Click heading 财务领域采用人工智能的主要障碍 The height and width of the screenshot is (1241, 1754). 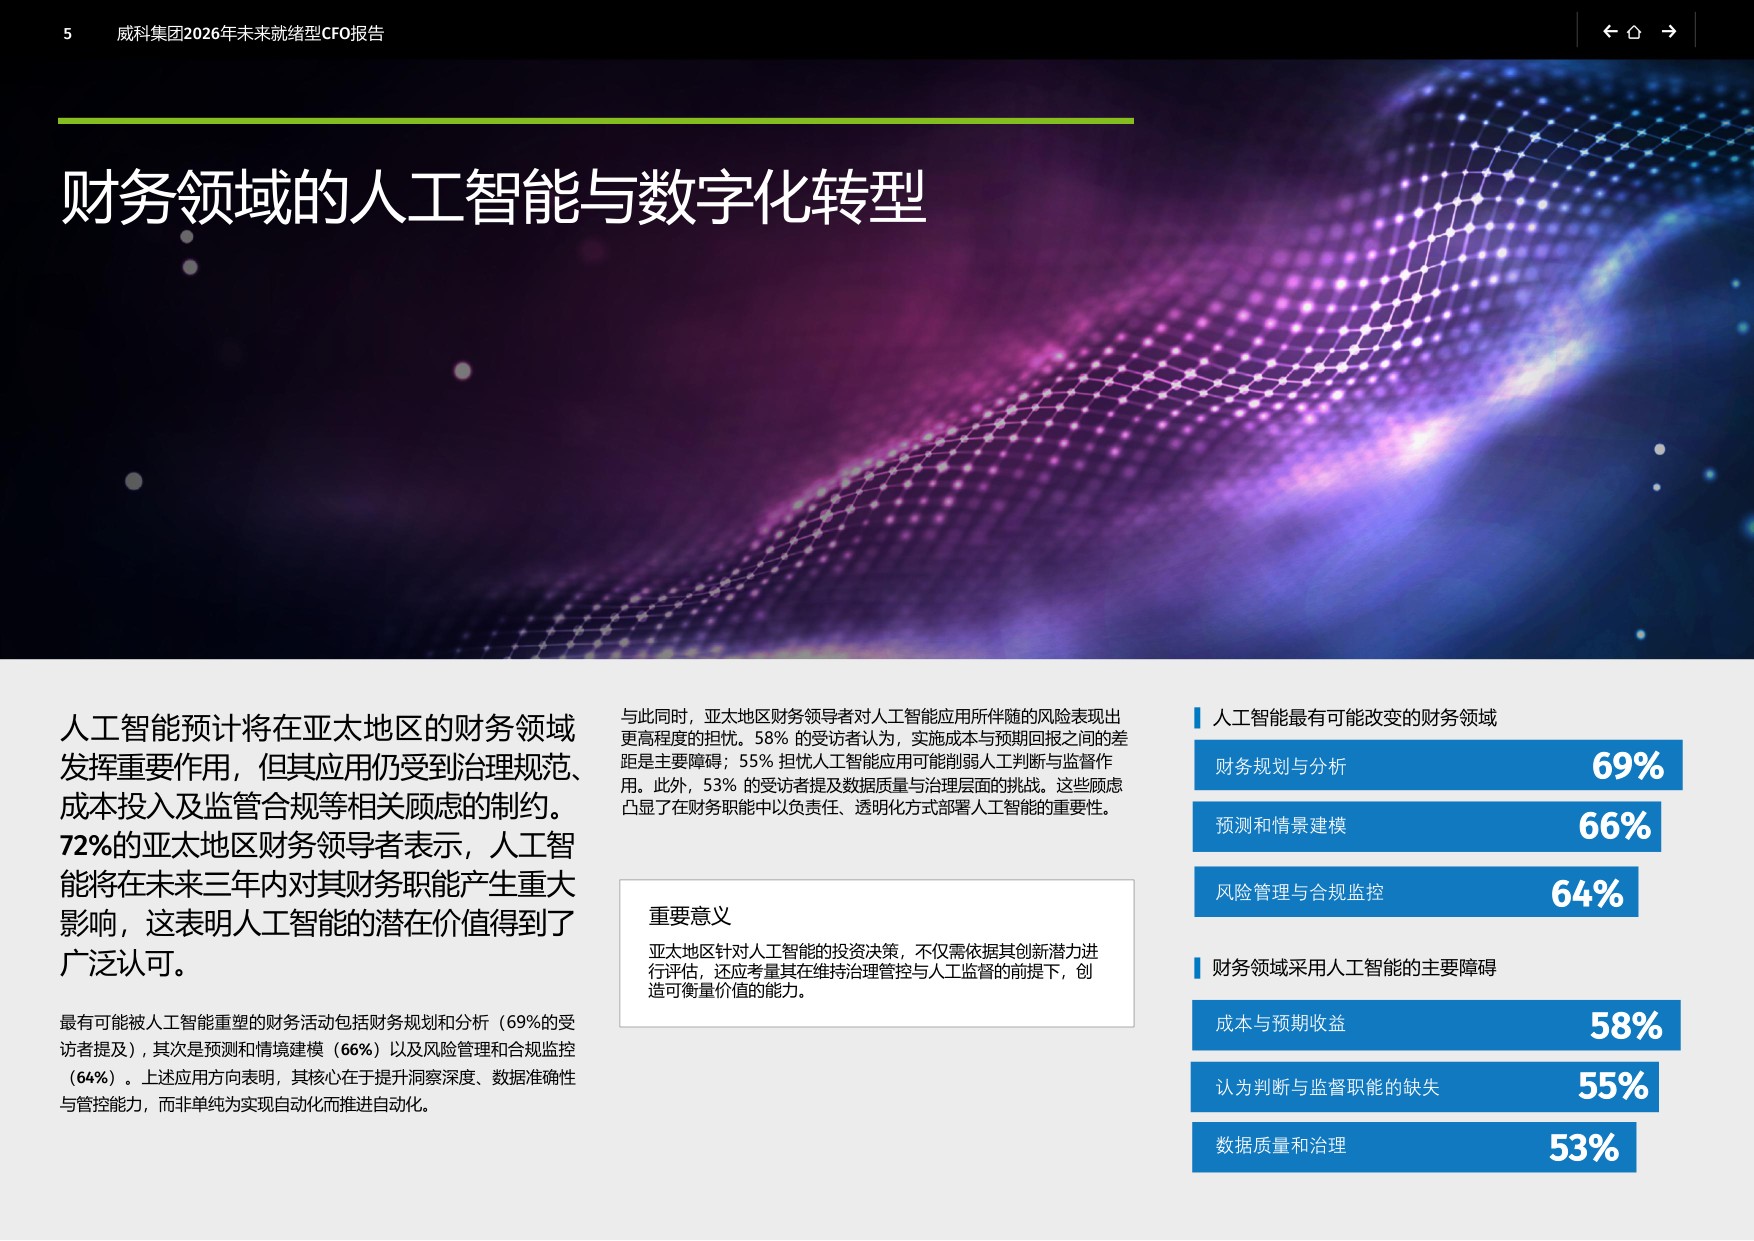tap(1354, 968)
